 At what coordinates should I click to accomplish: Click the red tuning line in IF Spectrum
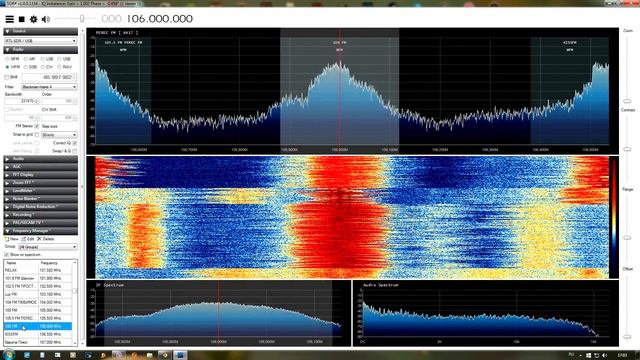pos(218,312)
